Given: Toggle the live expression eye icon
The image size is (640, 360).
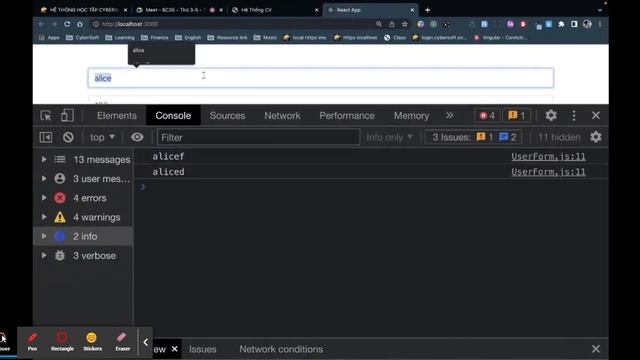Looking at the screenshot, I should 137,137.
